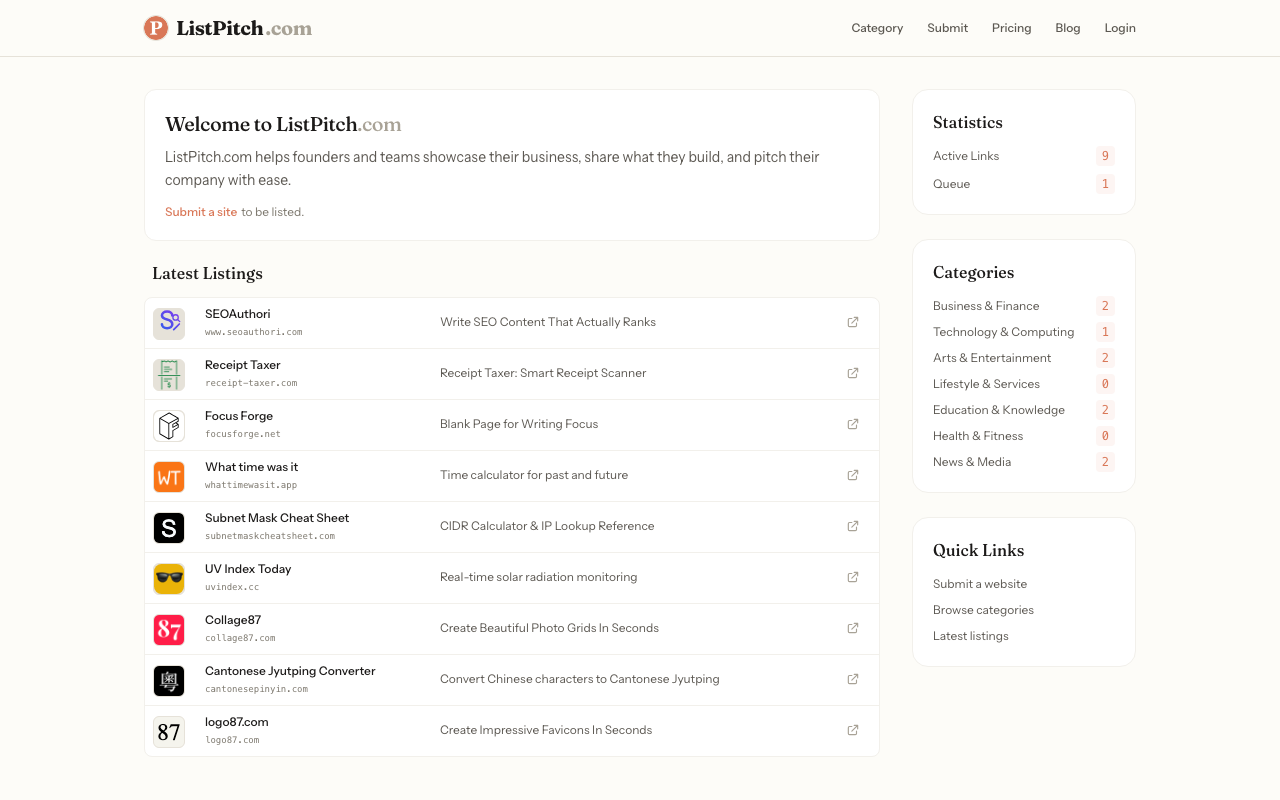This screenshot has height=800, width=1280.
Task: Click the www.seoauthori.com URL text
Action: click(x=254, y=332)
